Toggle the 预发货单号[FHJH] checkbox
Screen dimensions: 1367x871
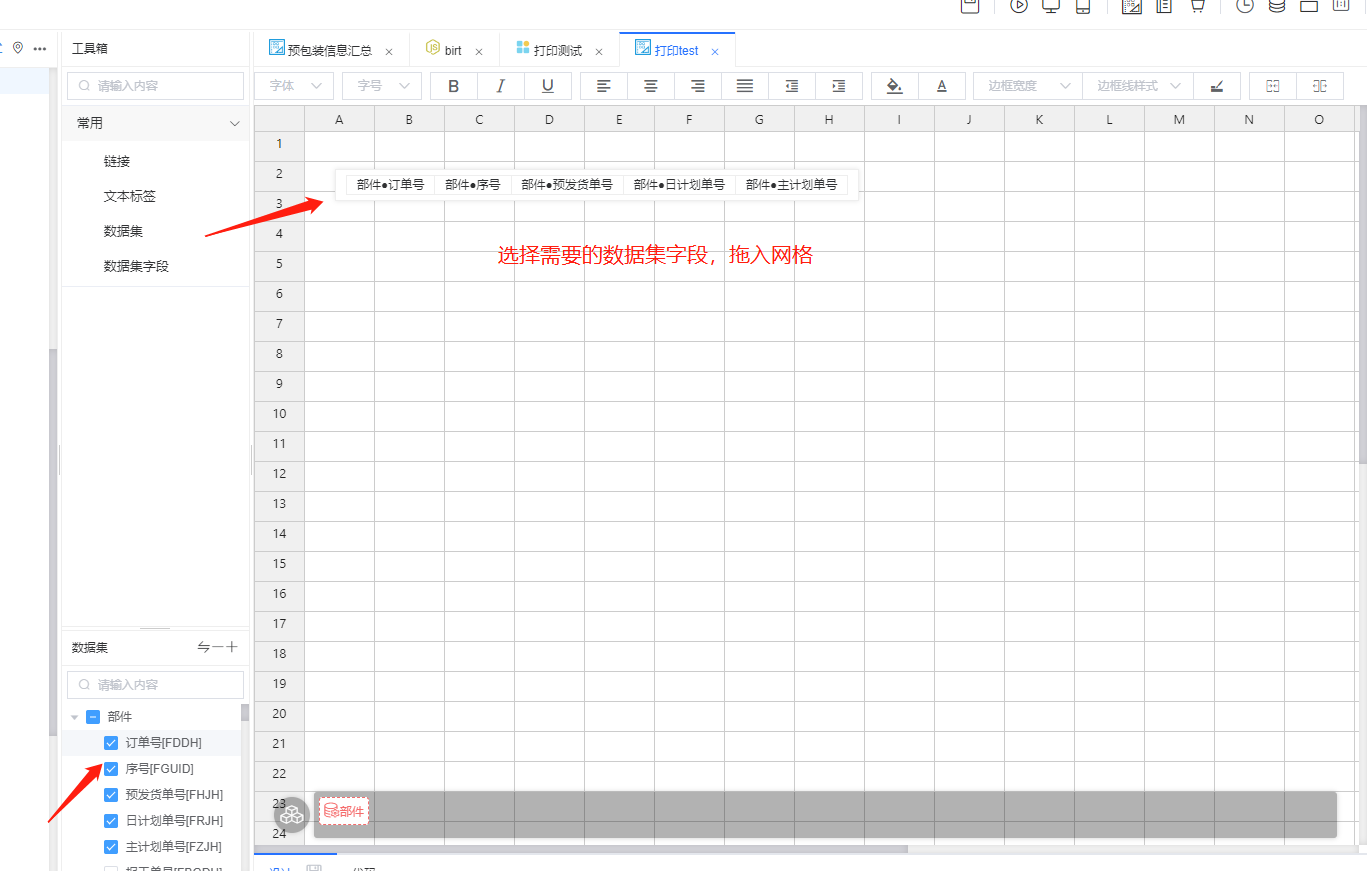(111, 795)
